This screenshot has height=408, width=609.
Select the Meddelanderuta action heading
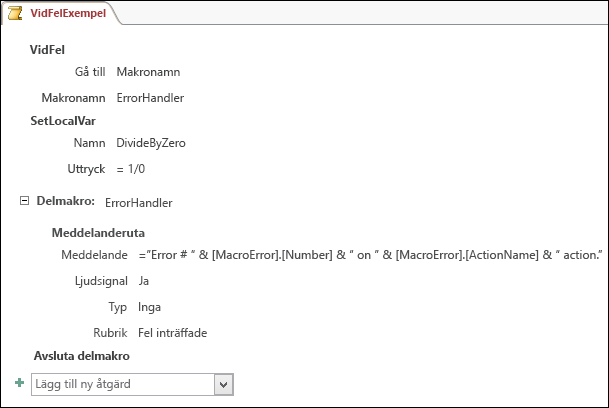coord(98,233)
